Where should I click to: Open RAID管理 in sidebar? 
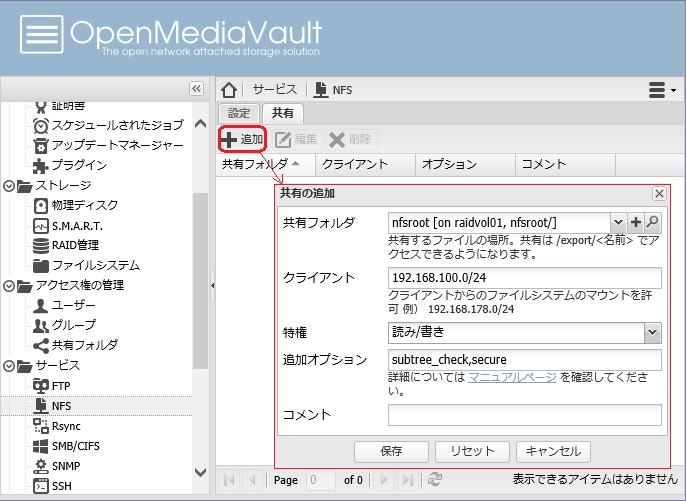[x=66, y=245]
